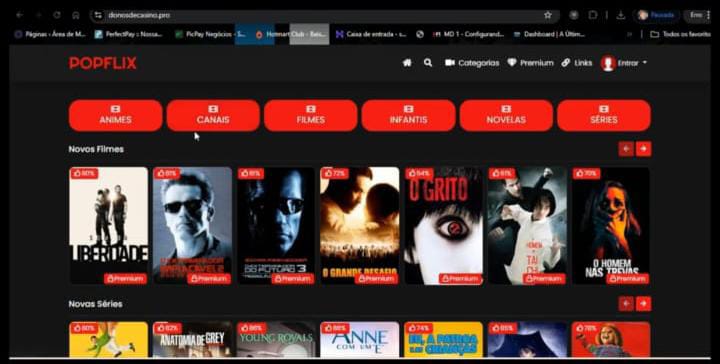Open the Páginas - Área de M bookmark
The width and height of the screenshot is (720, 364).
[50, 34]
